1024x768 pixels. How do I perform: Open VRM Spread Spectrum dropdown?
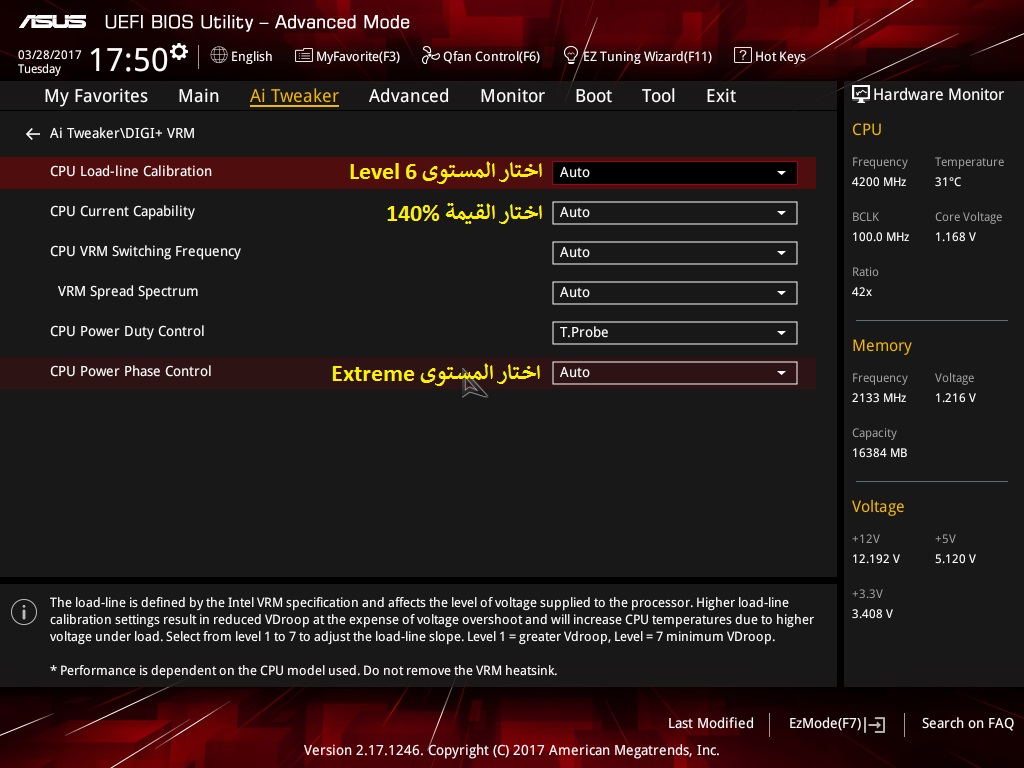[x=675, y=293]
